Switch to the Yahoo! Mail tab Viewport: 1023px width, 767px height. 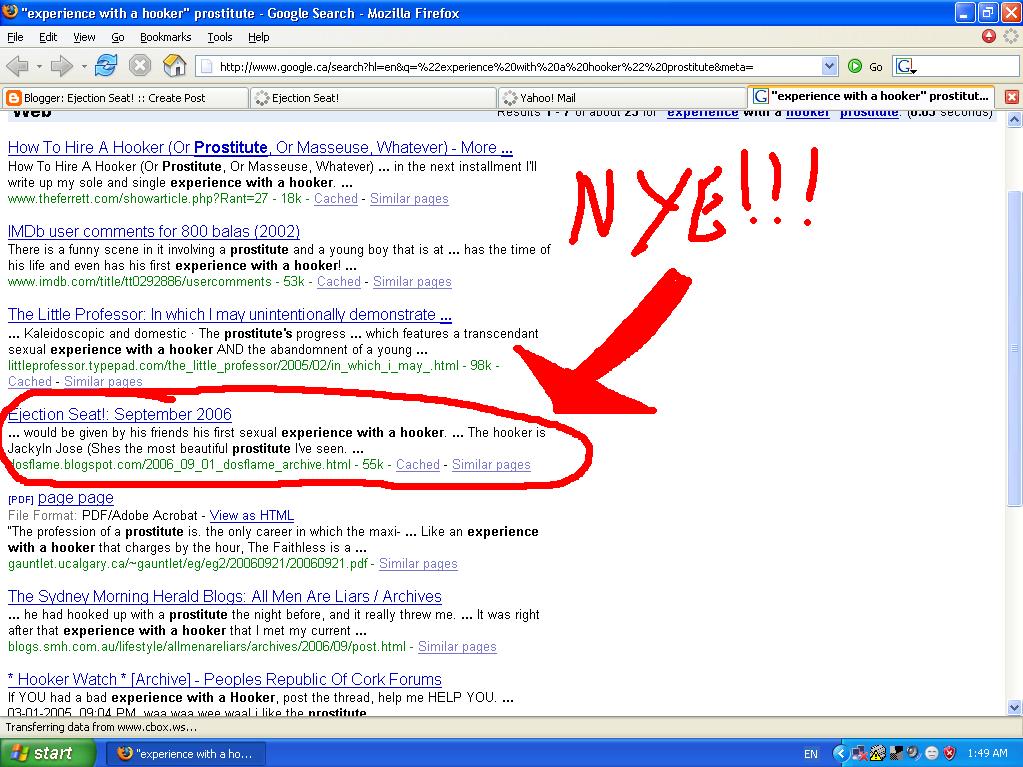pos(622,98)
